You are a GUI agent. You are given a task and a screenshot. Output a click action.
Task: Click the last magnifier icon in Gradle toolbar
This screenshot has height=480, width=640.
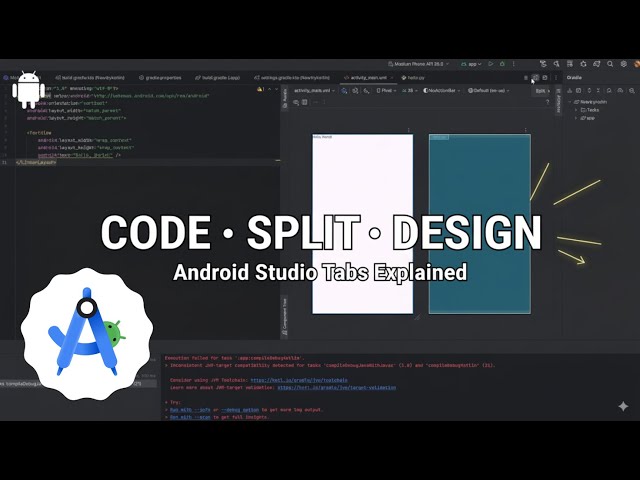[632, 91]
